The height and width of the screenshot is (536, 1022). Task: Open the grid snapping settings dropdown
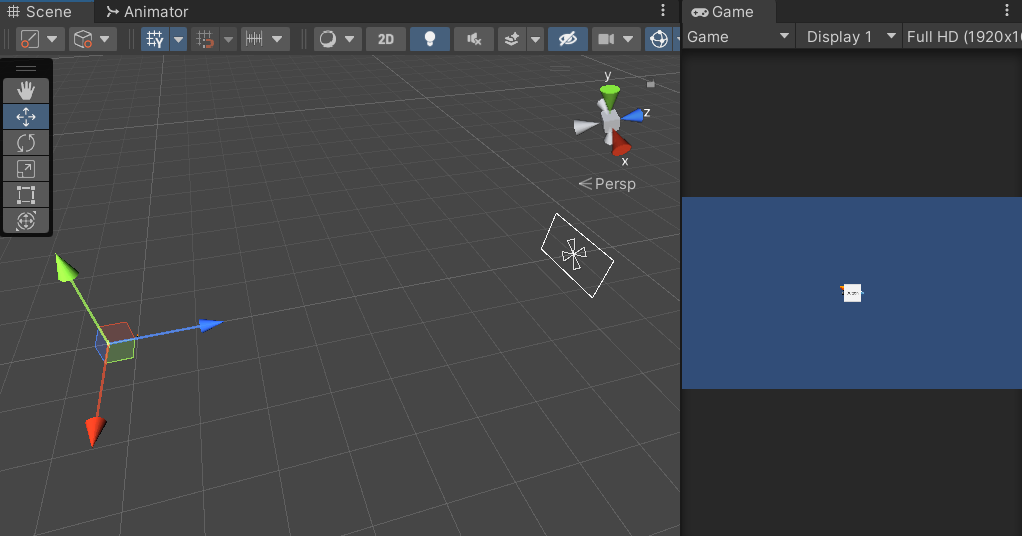coord(228,39)
